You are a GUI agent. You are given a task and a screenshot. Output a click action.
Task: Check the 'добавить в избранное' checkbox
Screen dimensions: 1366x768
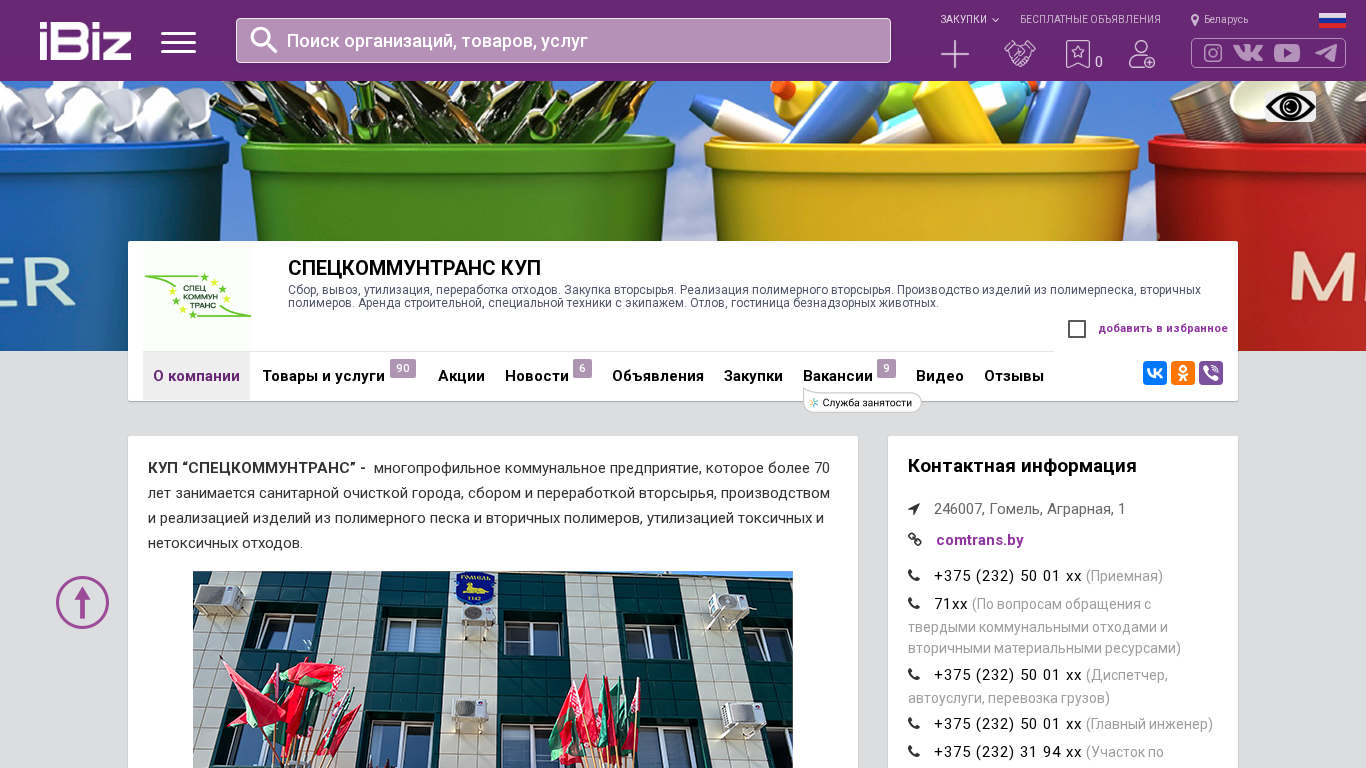(1077, 329)
